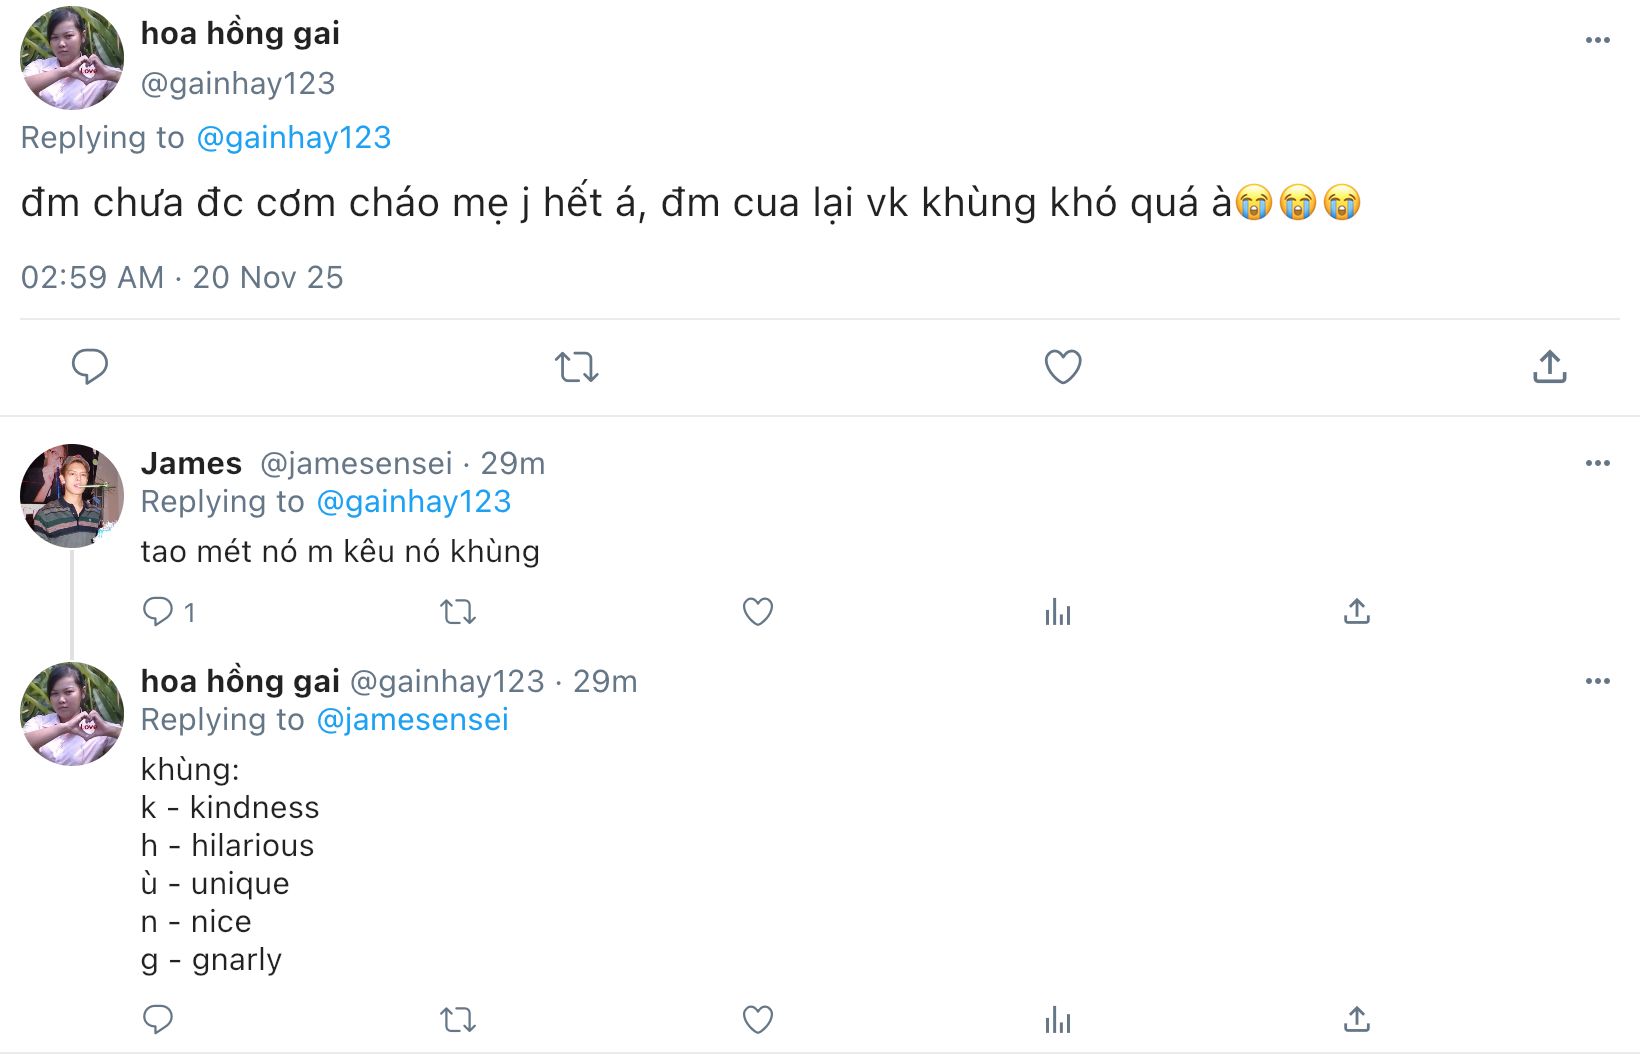View analytics on James's reply
The width and height of the screenshot is (1640, 1054).
[x=1057, y=611]
